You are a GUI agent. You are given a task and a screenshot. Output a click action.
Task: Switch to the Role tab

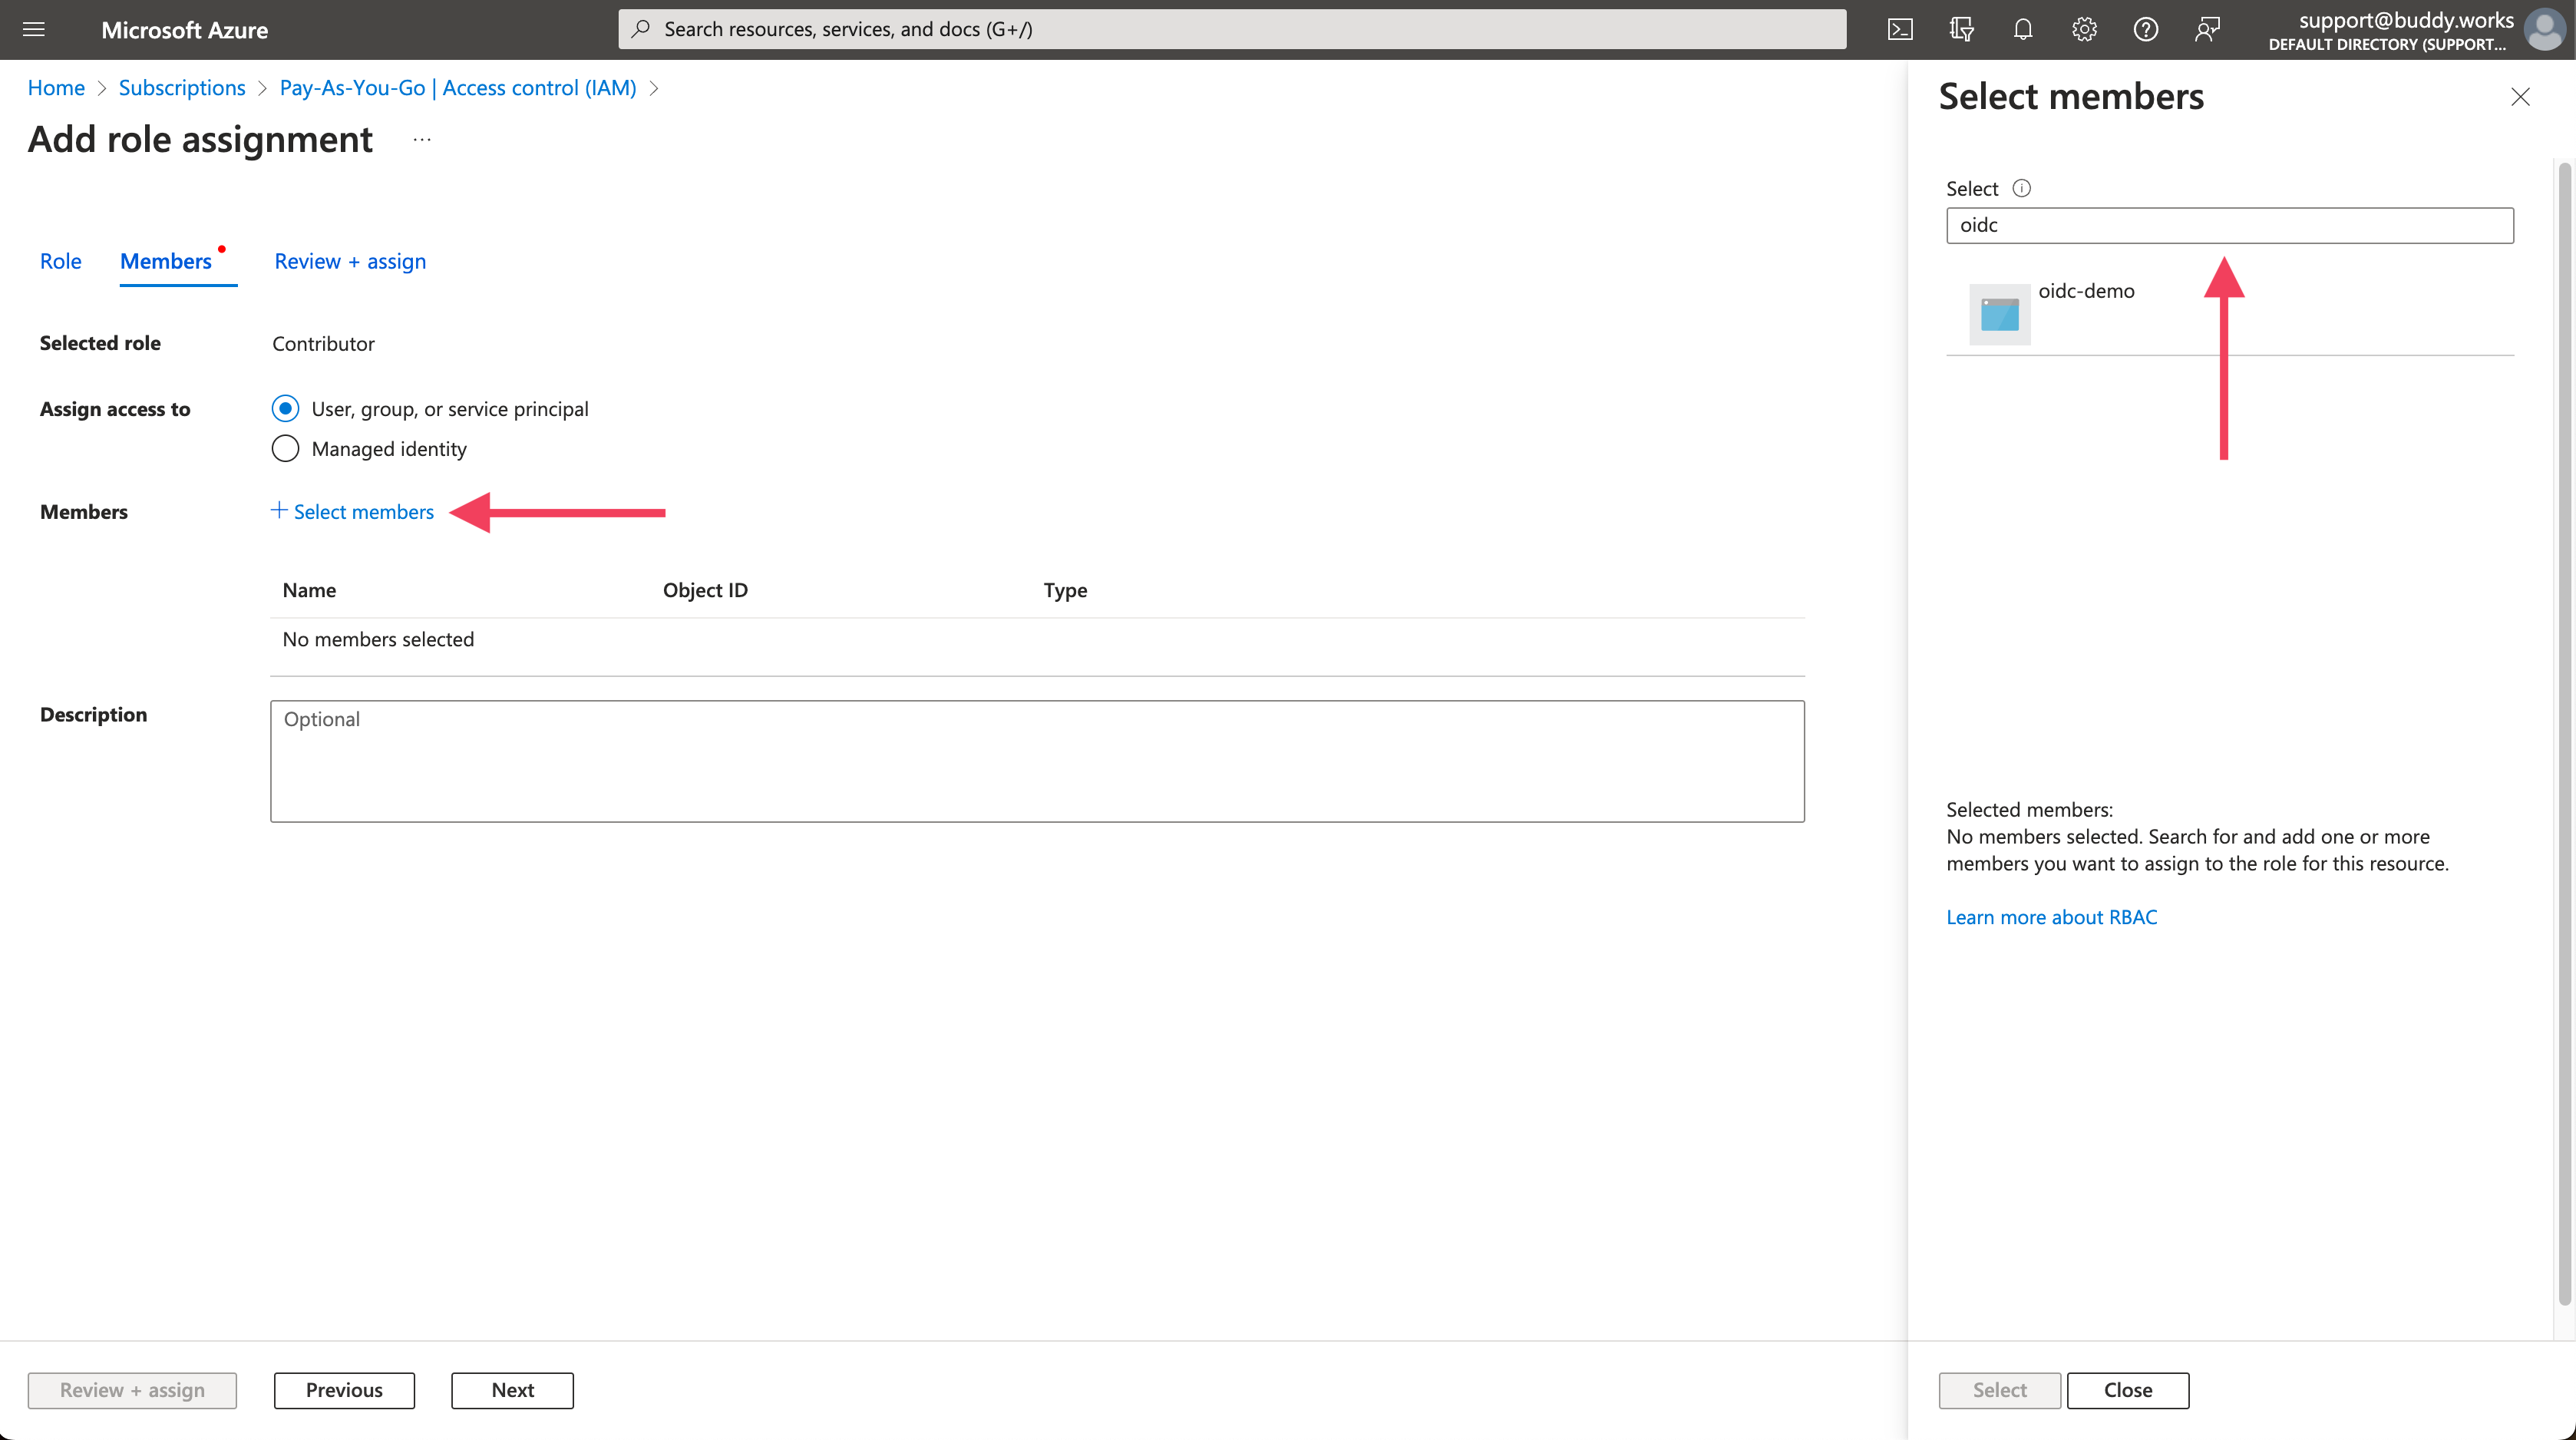pyautogui.click(x=60, y=261)
